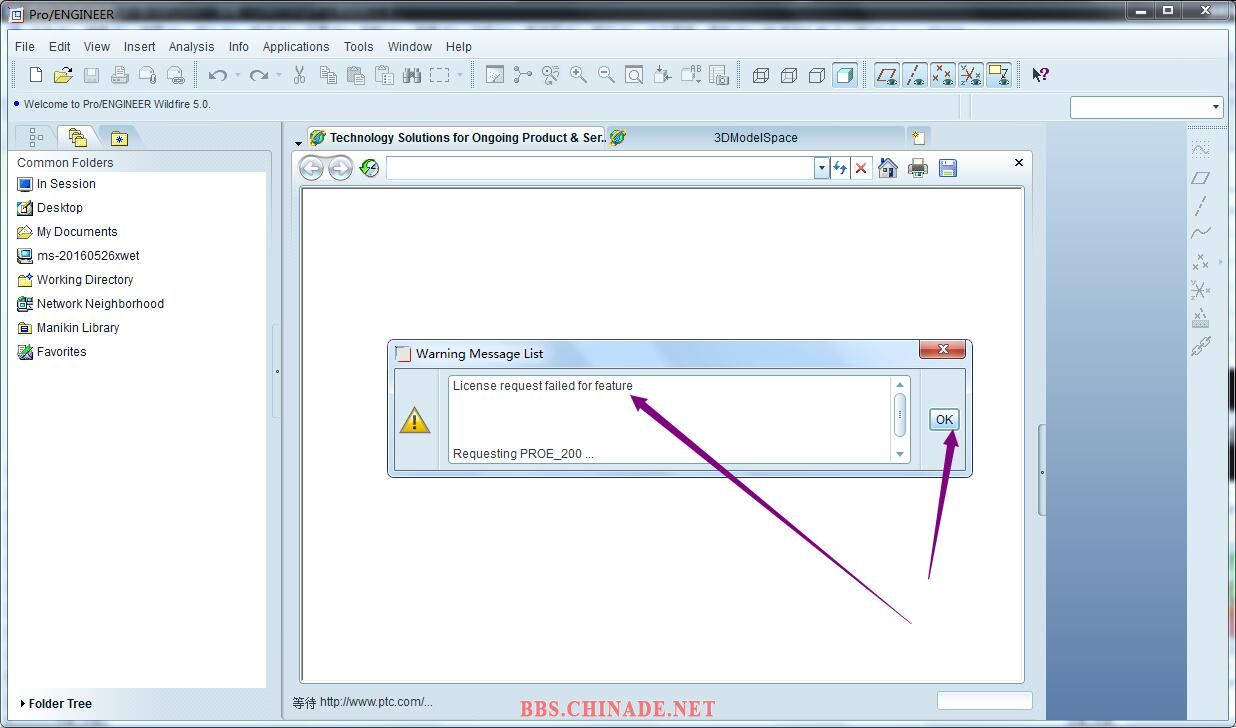Image resolution: width=1236 pixels, height=728 pixels.
Task: Go to browser home page icon
Action: [888, 168]
